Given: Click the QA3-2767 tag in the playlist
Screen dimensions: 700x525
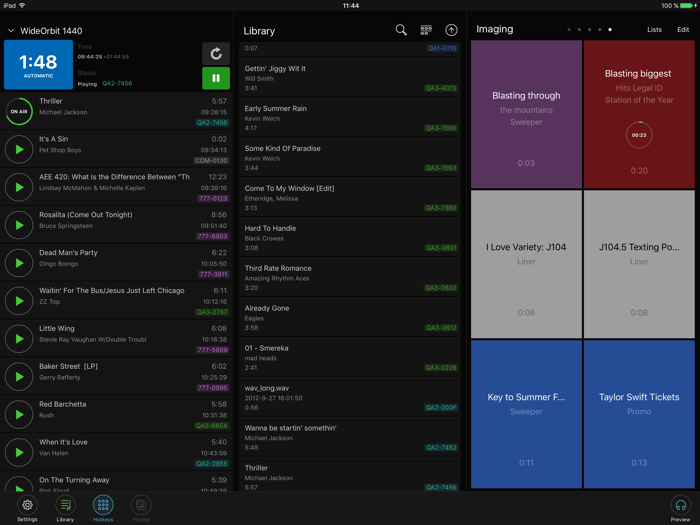Looking at the screenshot, I should tap(212, 312).
